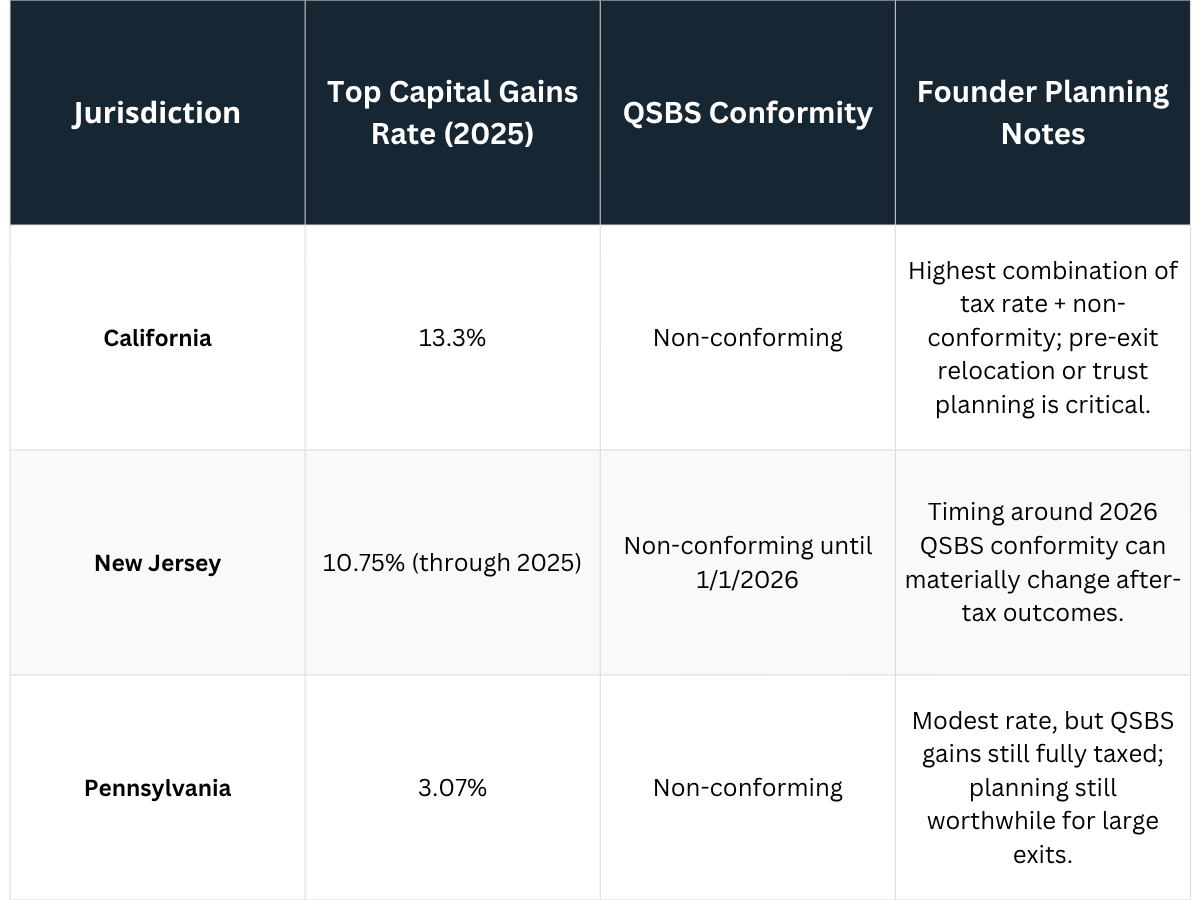Select the 3.07% rate cell
Viewport: 1200px width, 900px height.
(452, 788)
